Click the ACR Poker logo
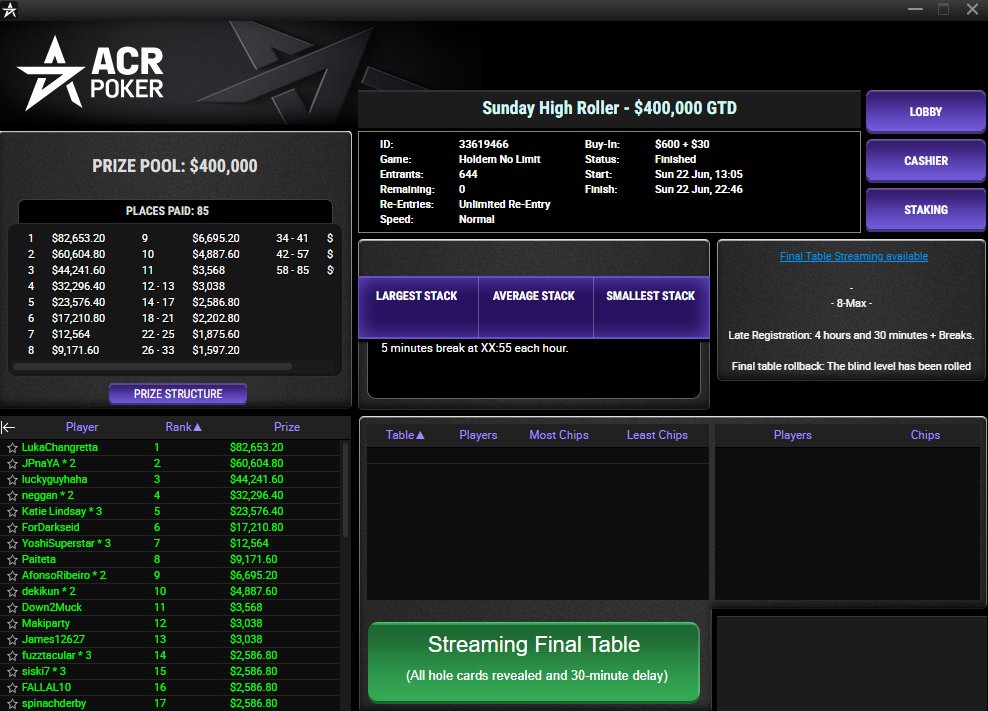 [90, 74]
